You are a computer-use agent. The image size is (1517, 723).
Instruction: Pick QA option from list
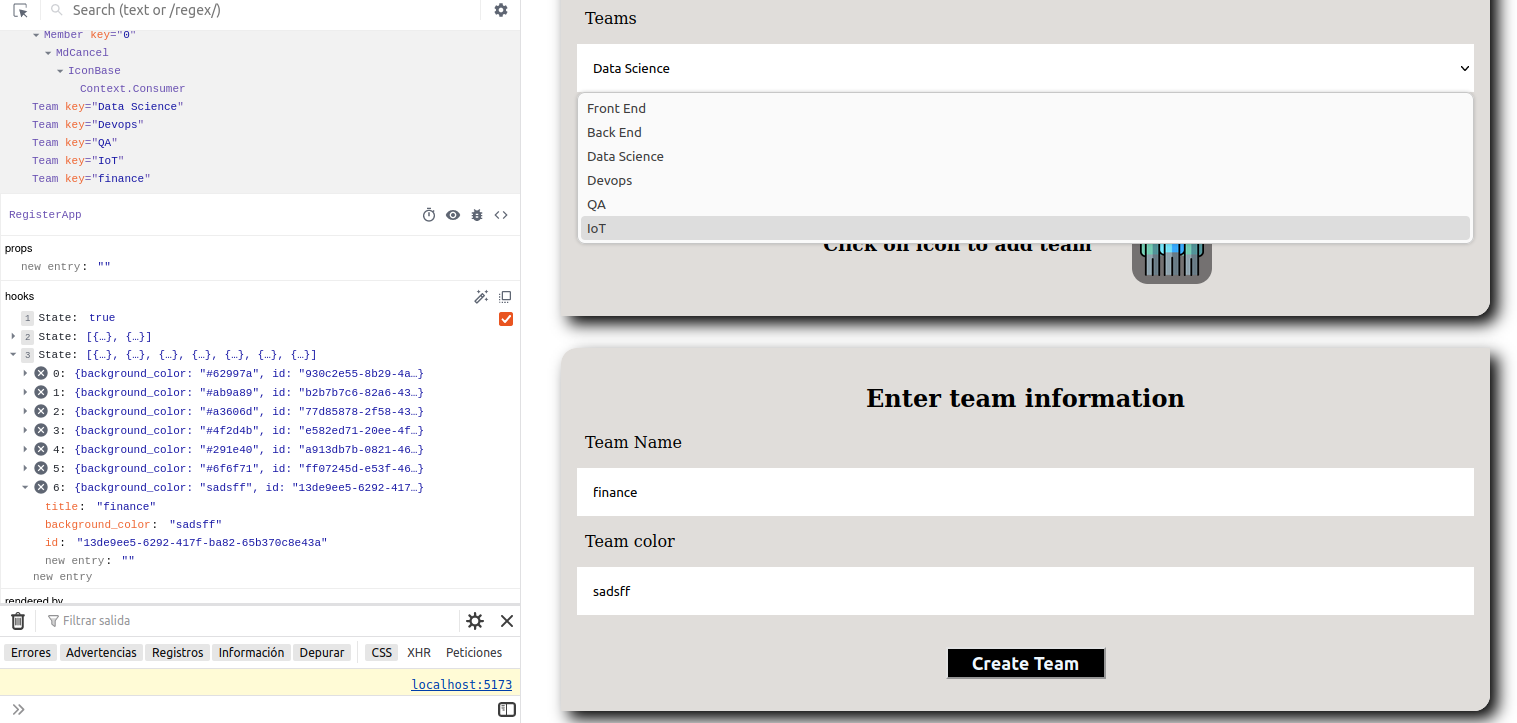[x=1025, y=204]
